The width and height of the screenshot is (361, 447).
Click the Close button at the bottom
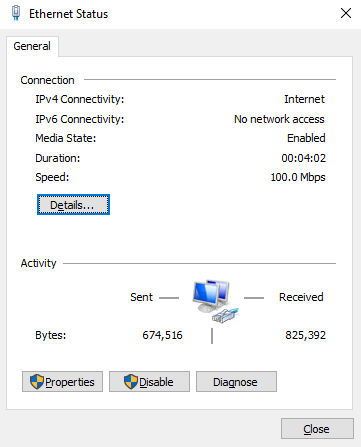[317, 429]
